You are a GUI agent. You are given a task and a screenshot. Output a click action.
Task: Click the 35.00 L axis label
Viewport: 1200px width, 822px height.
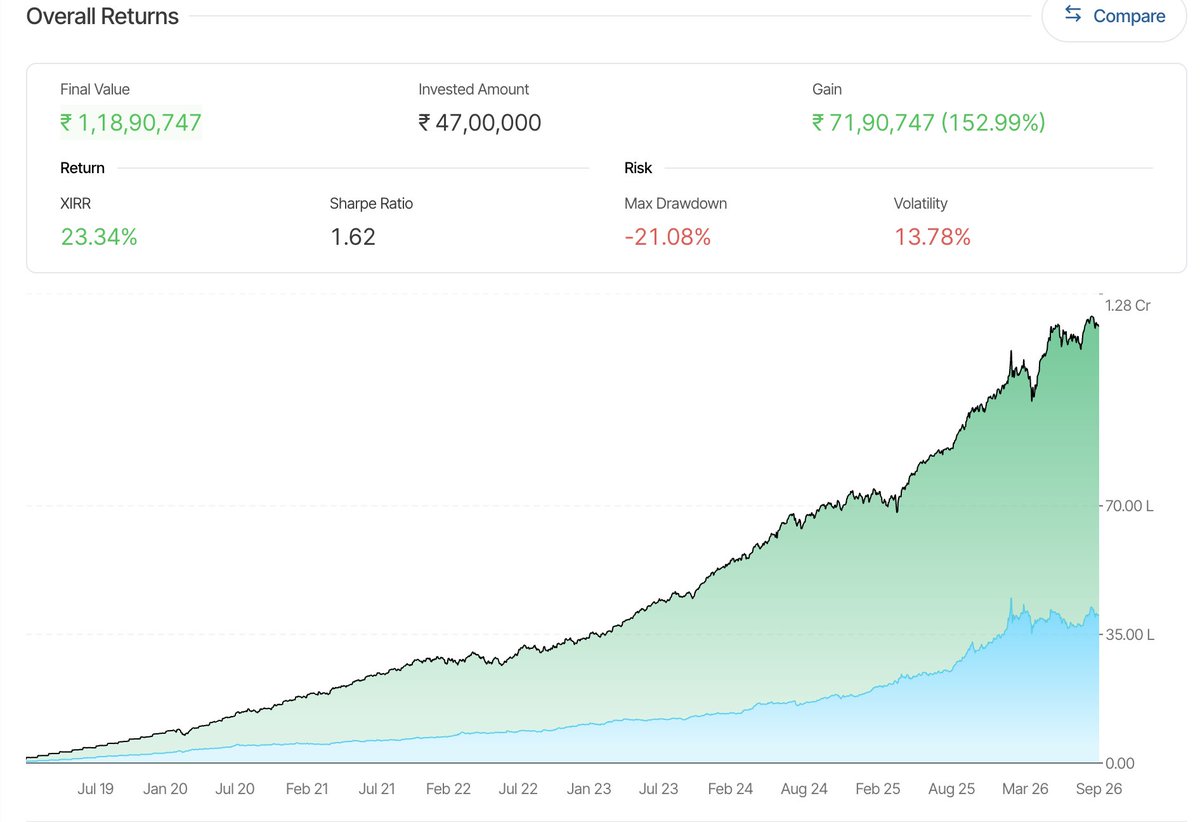coord(1129,635)
